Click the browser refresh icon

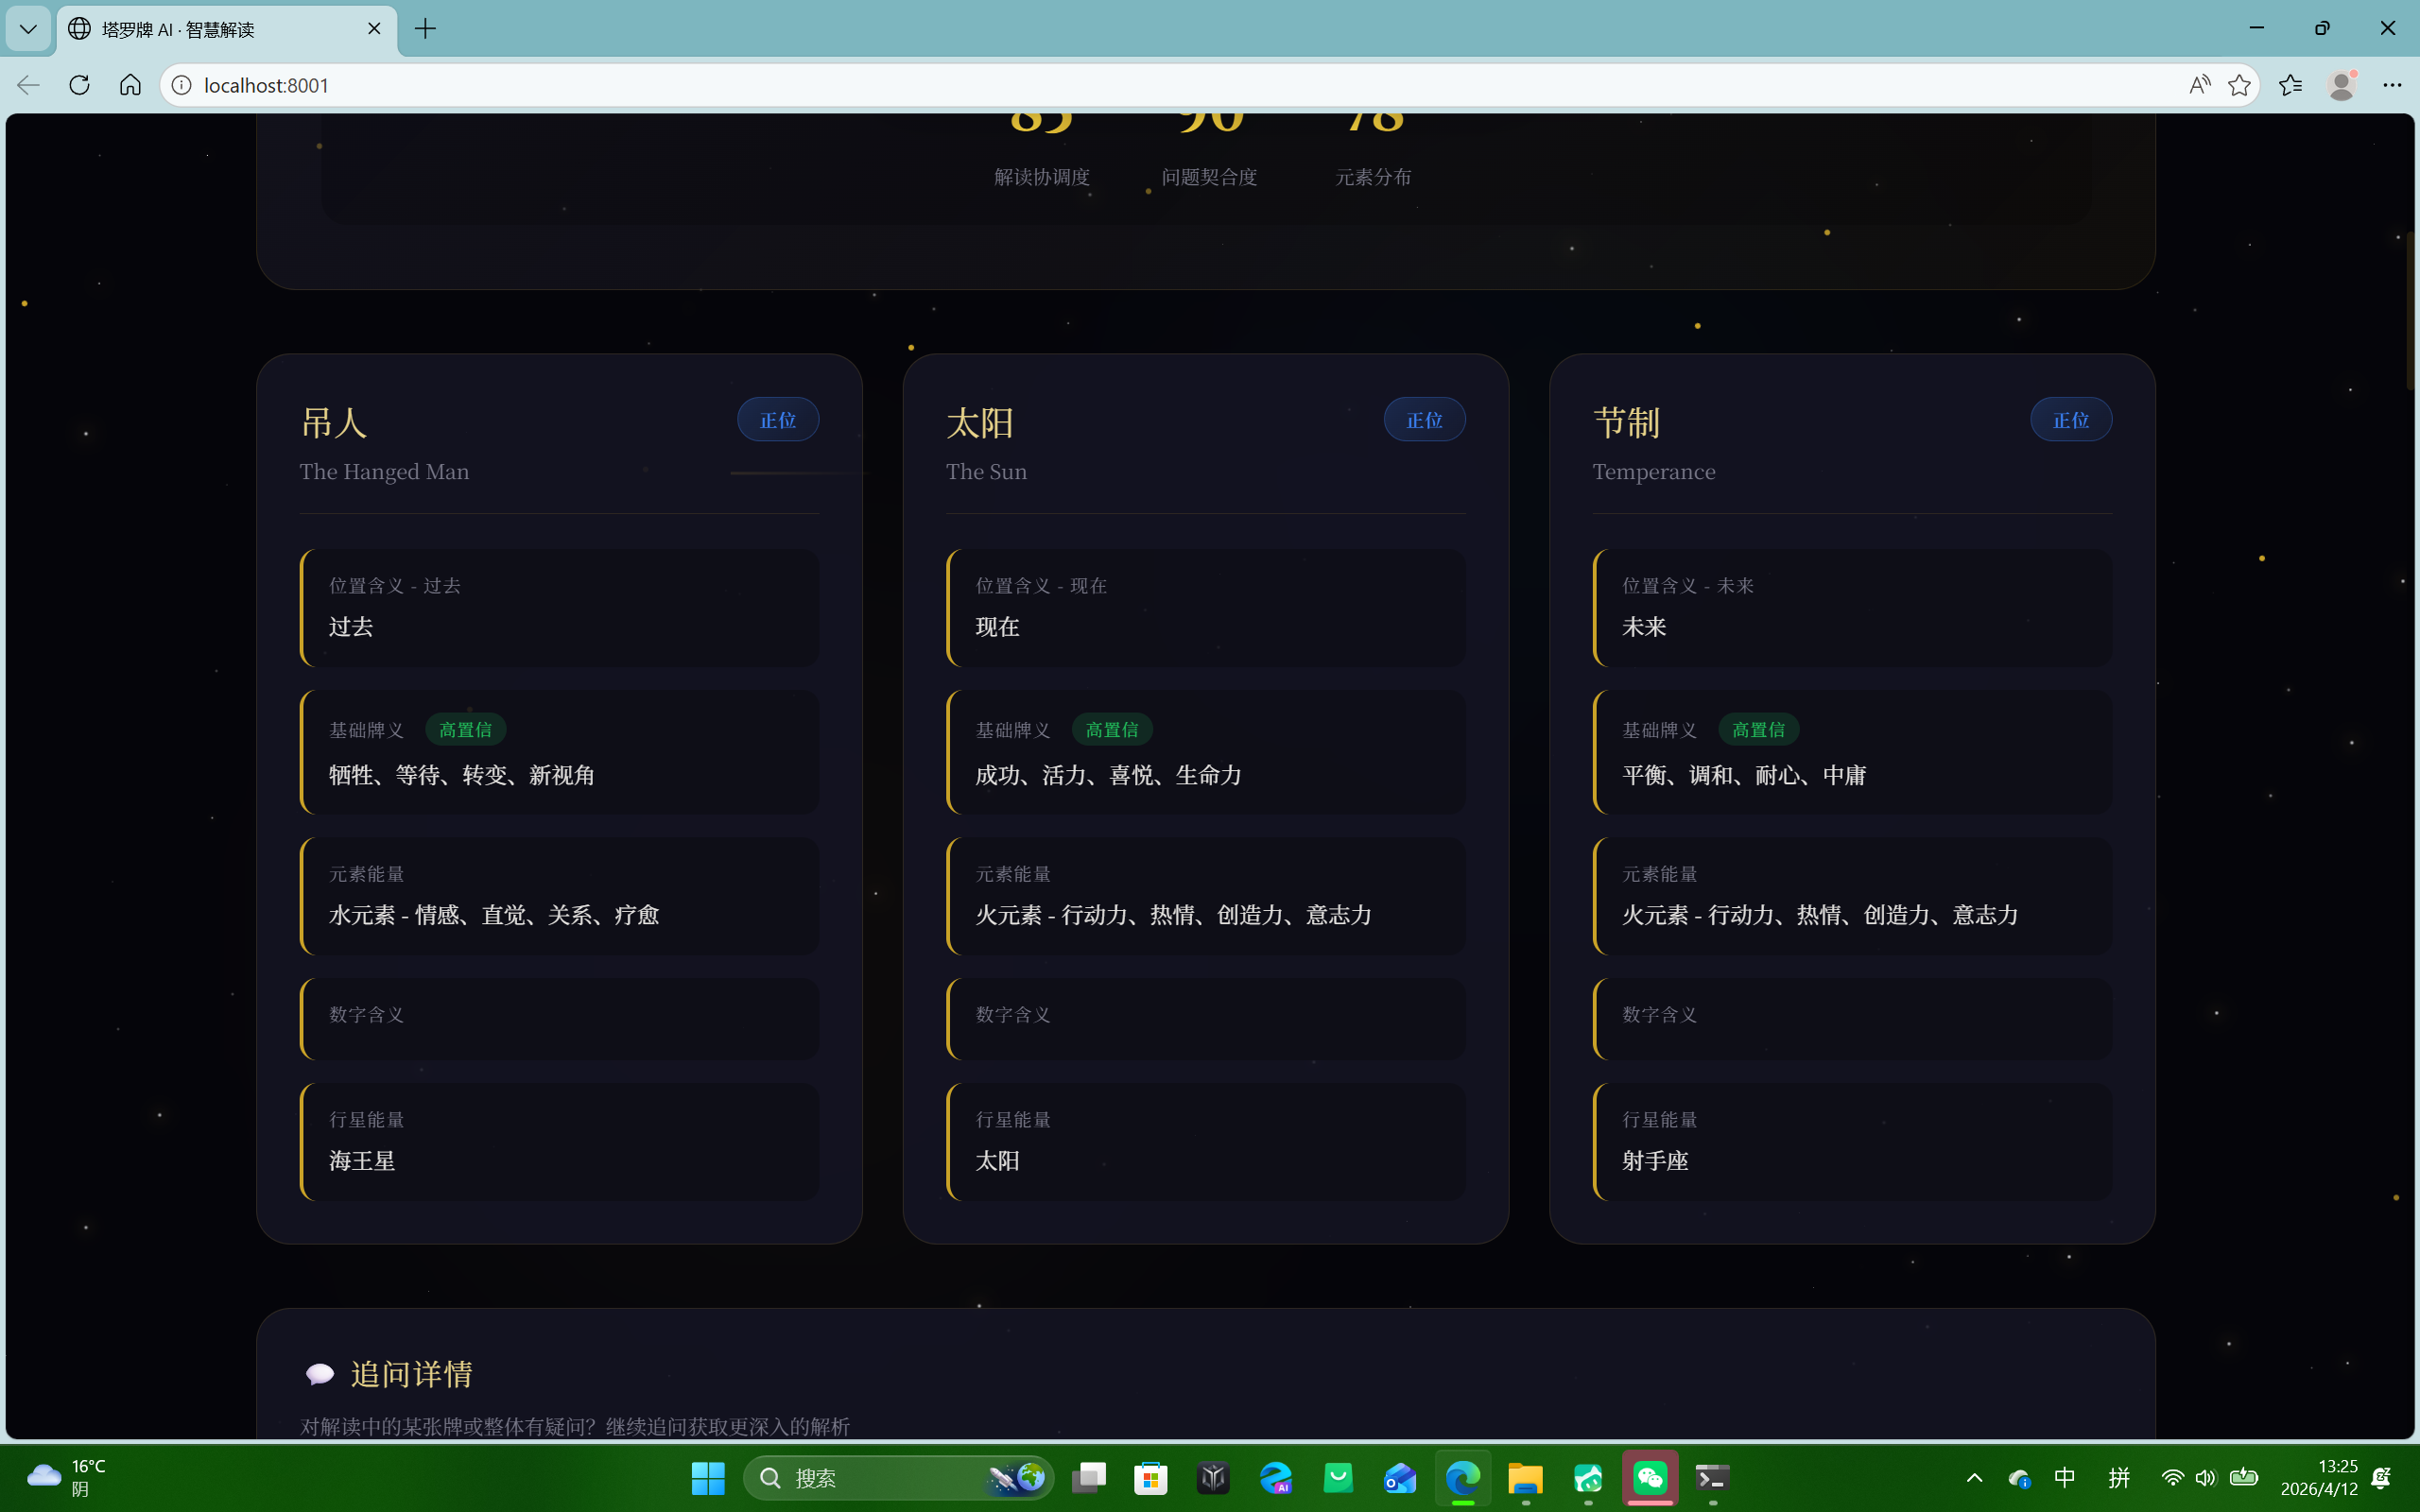[x=79, y=85]
